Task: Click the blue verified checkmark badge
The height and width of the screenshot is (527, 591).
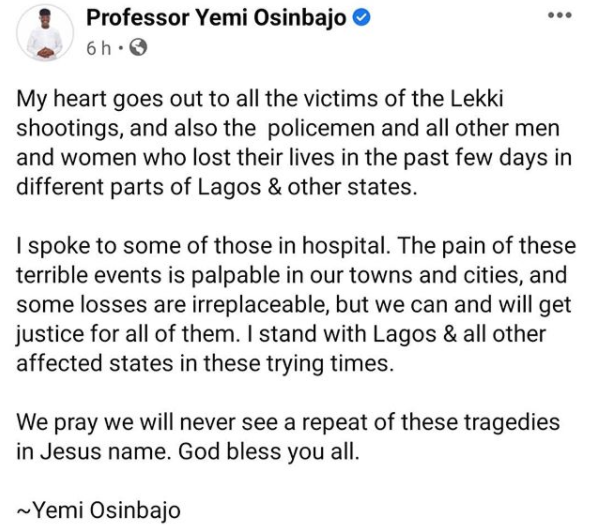Action: 362,18
